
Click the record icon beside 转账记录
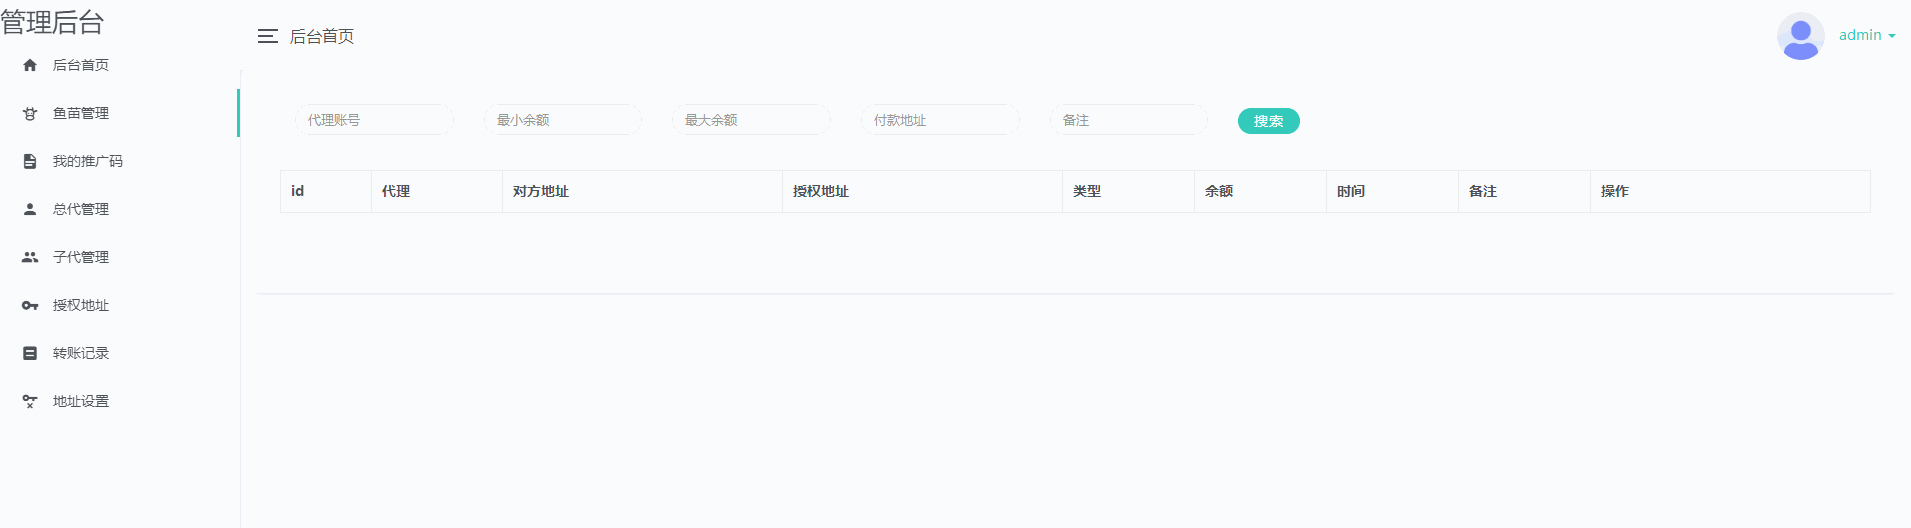click(30, 353)
